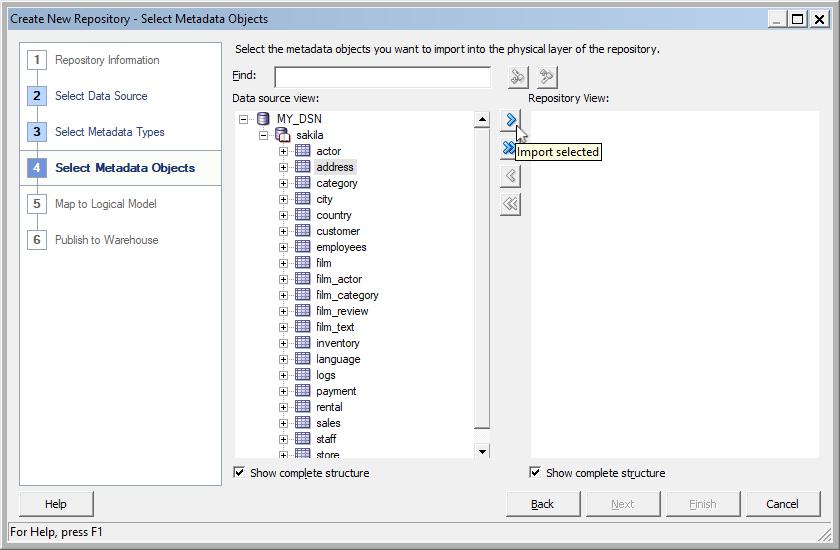Click the Import selected arrow button
The image size is (840, 550).
pyautogui.click(x=511, y=120)
